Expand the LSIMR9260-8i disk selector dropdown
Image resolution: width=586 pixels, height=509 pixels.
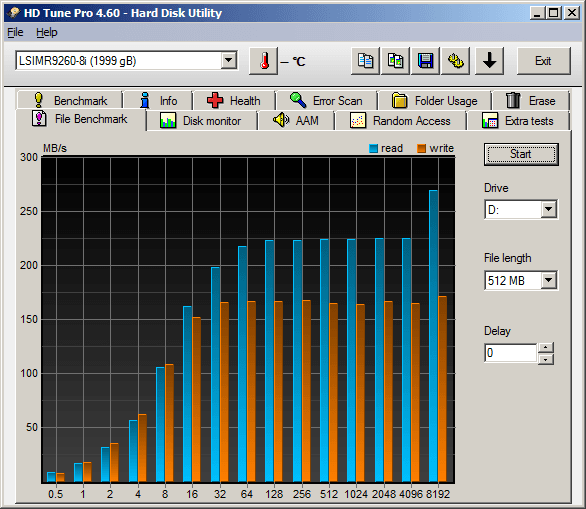(229, 60)
